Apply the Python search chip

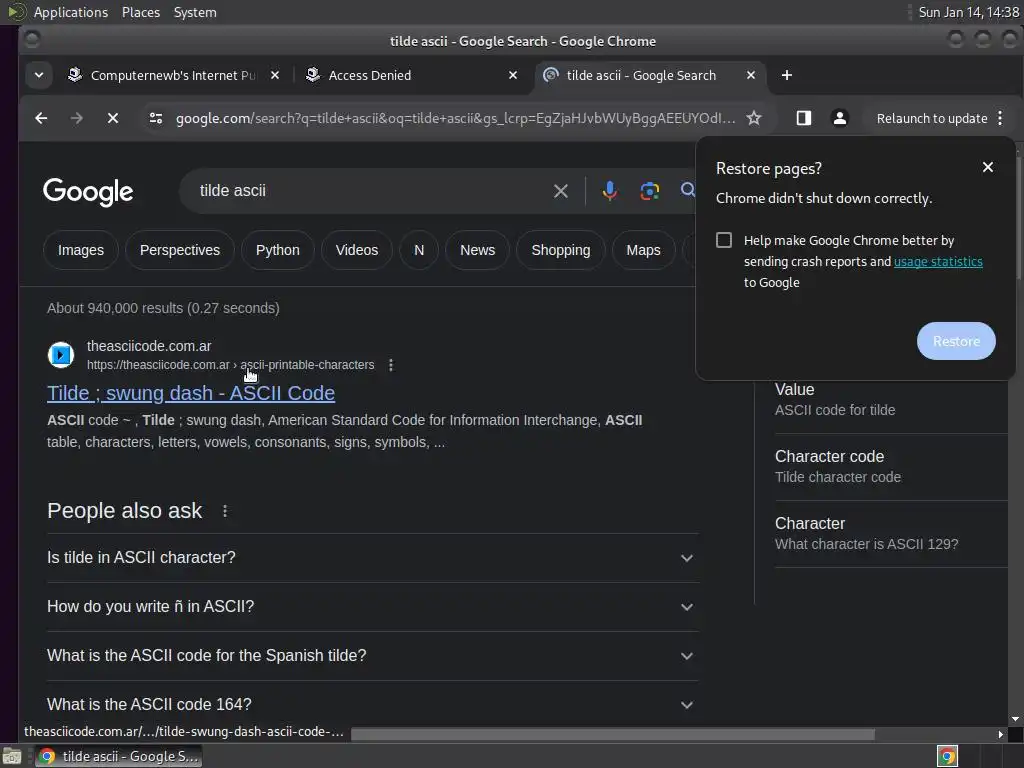pyautogui.click(x=278, y=250)
